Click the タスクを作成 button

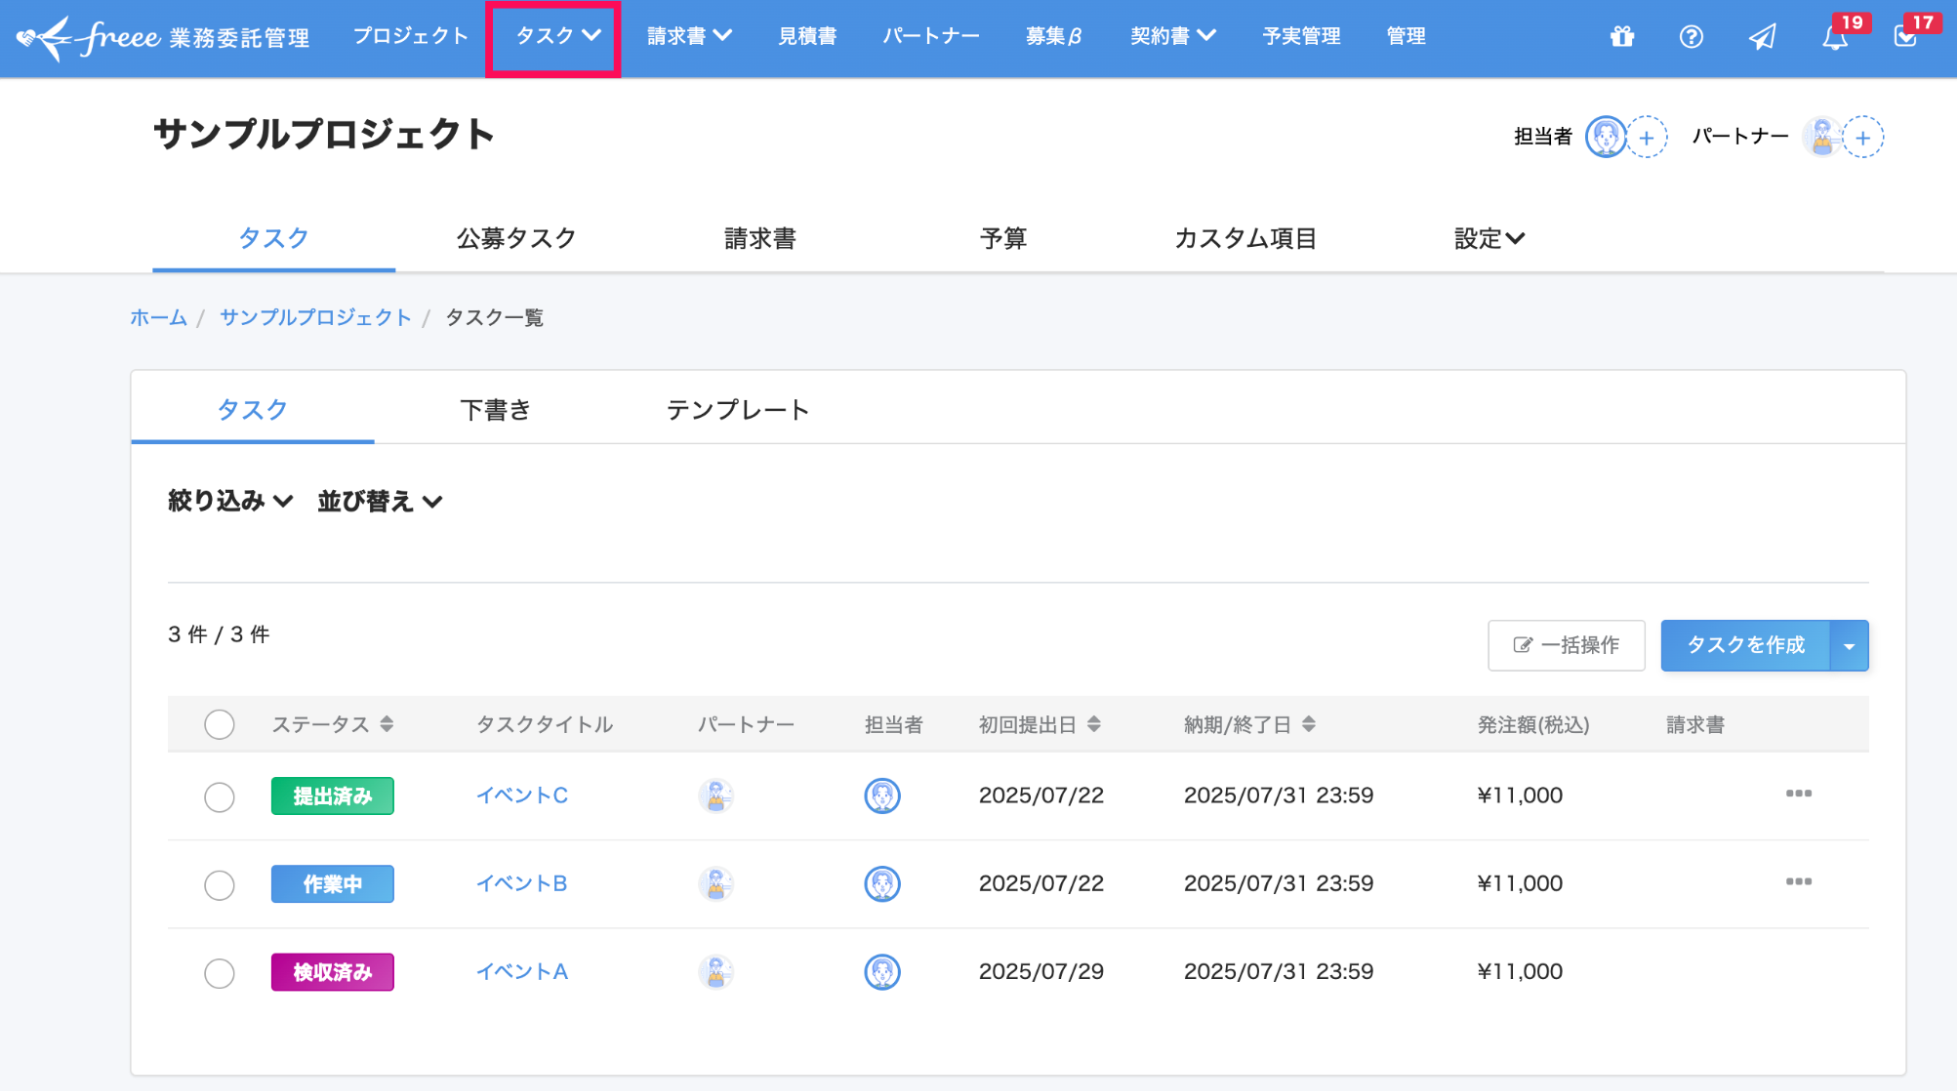[1746, 646]
